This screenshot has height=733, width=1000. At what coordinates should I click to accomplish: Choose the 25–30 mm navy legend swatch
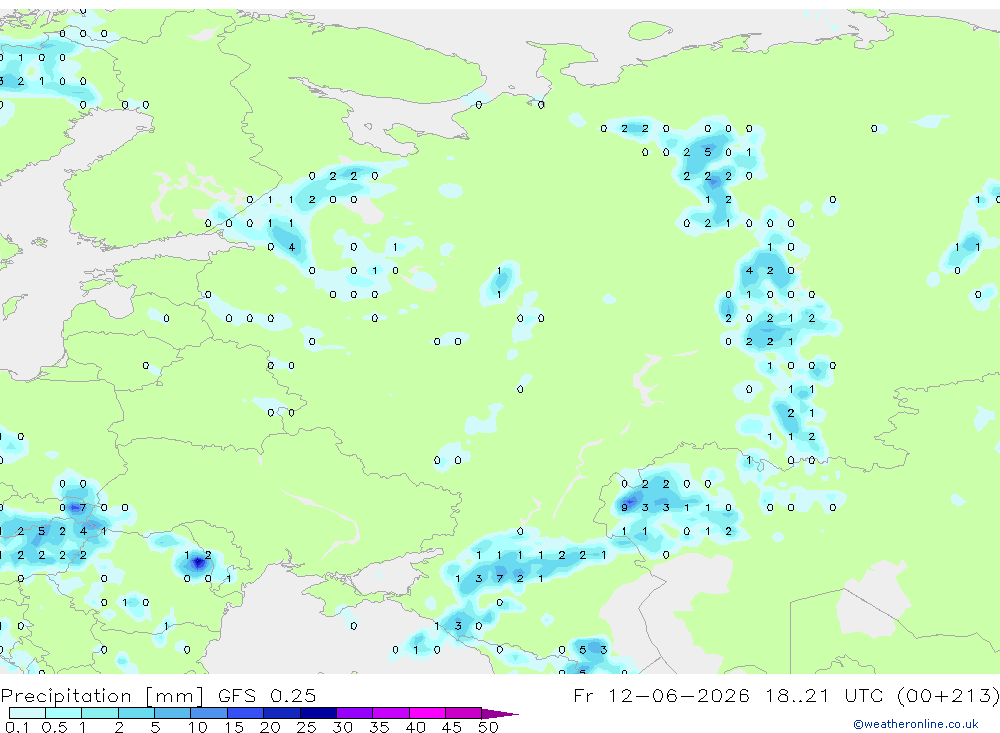pos(318,713)
